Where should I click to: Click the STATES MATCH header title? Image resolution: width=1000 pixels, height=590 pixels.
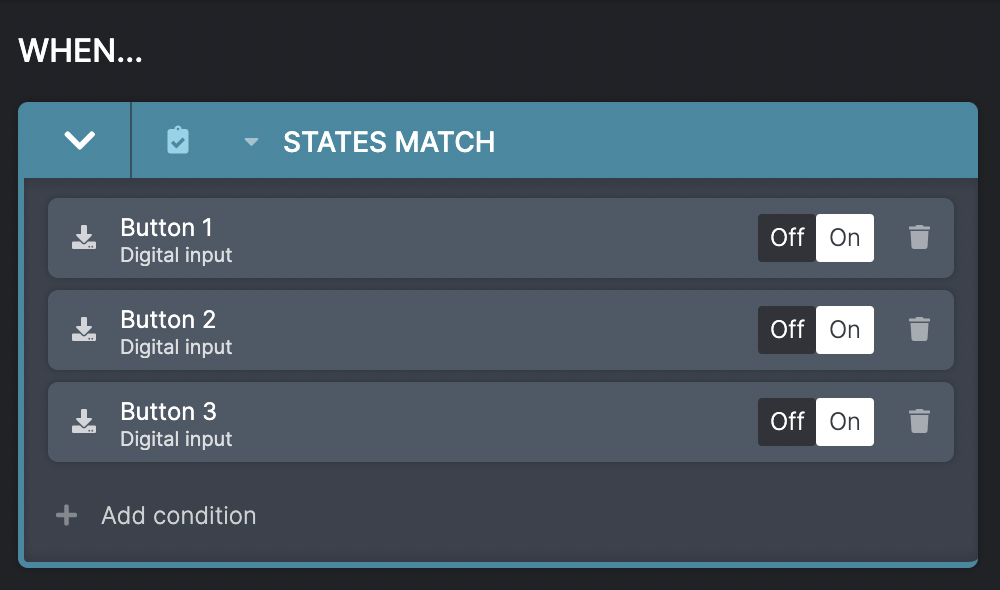point(389,142)
